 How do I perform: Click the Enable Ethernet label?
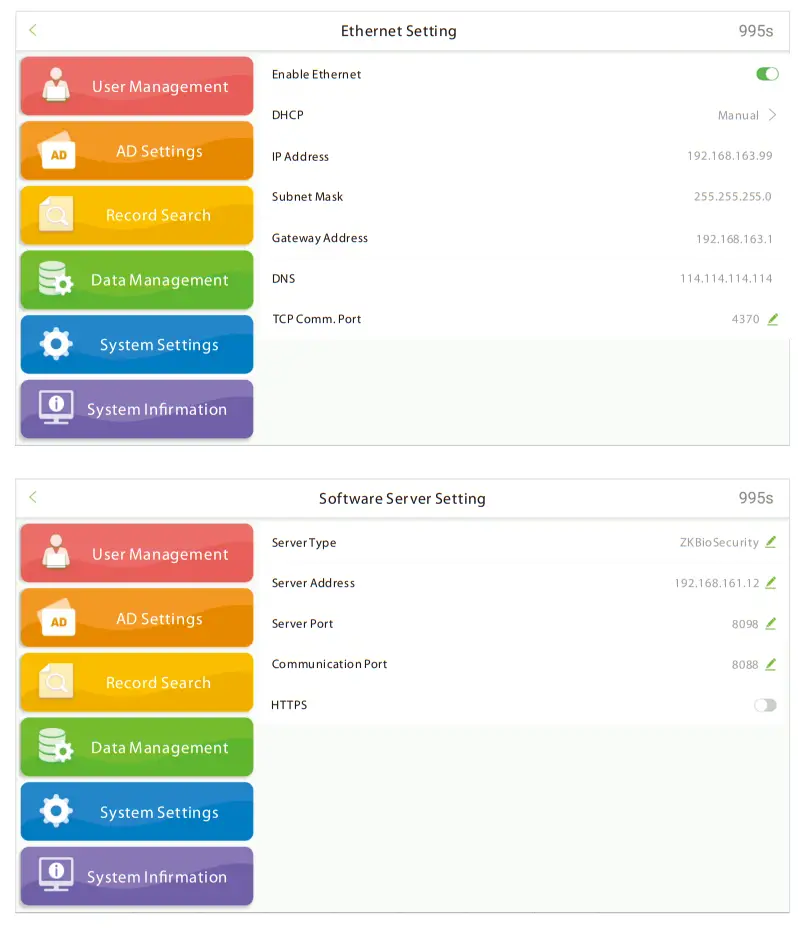click(x=316, y=74)
